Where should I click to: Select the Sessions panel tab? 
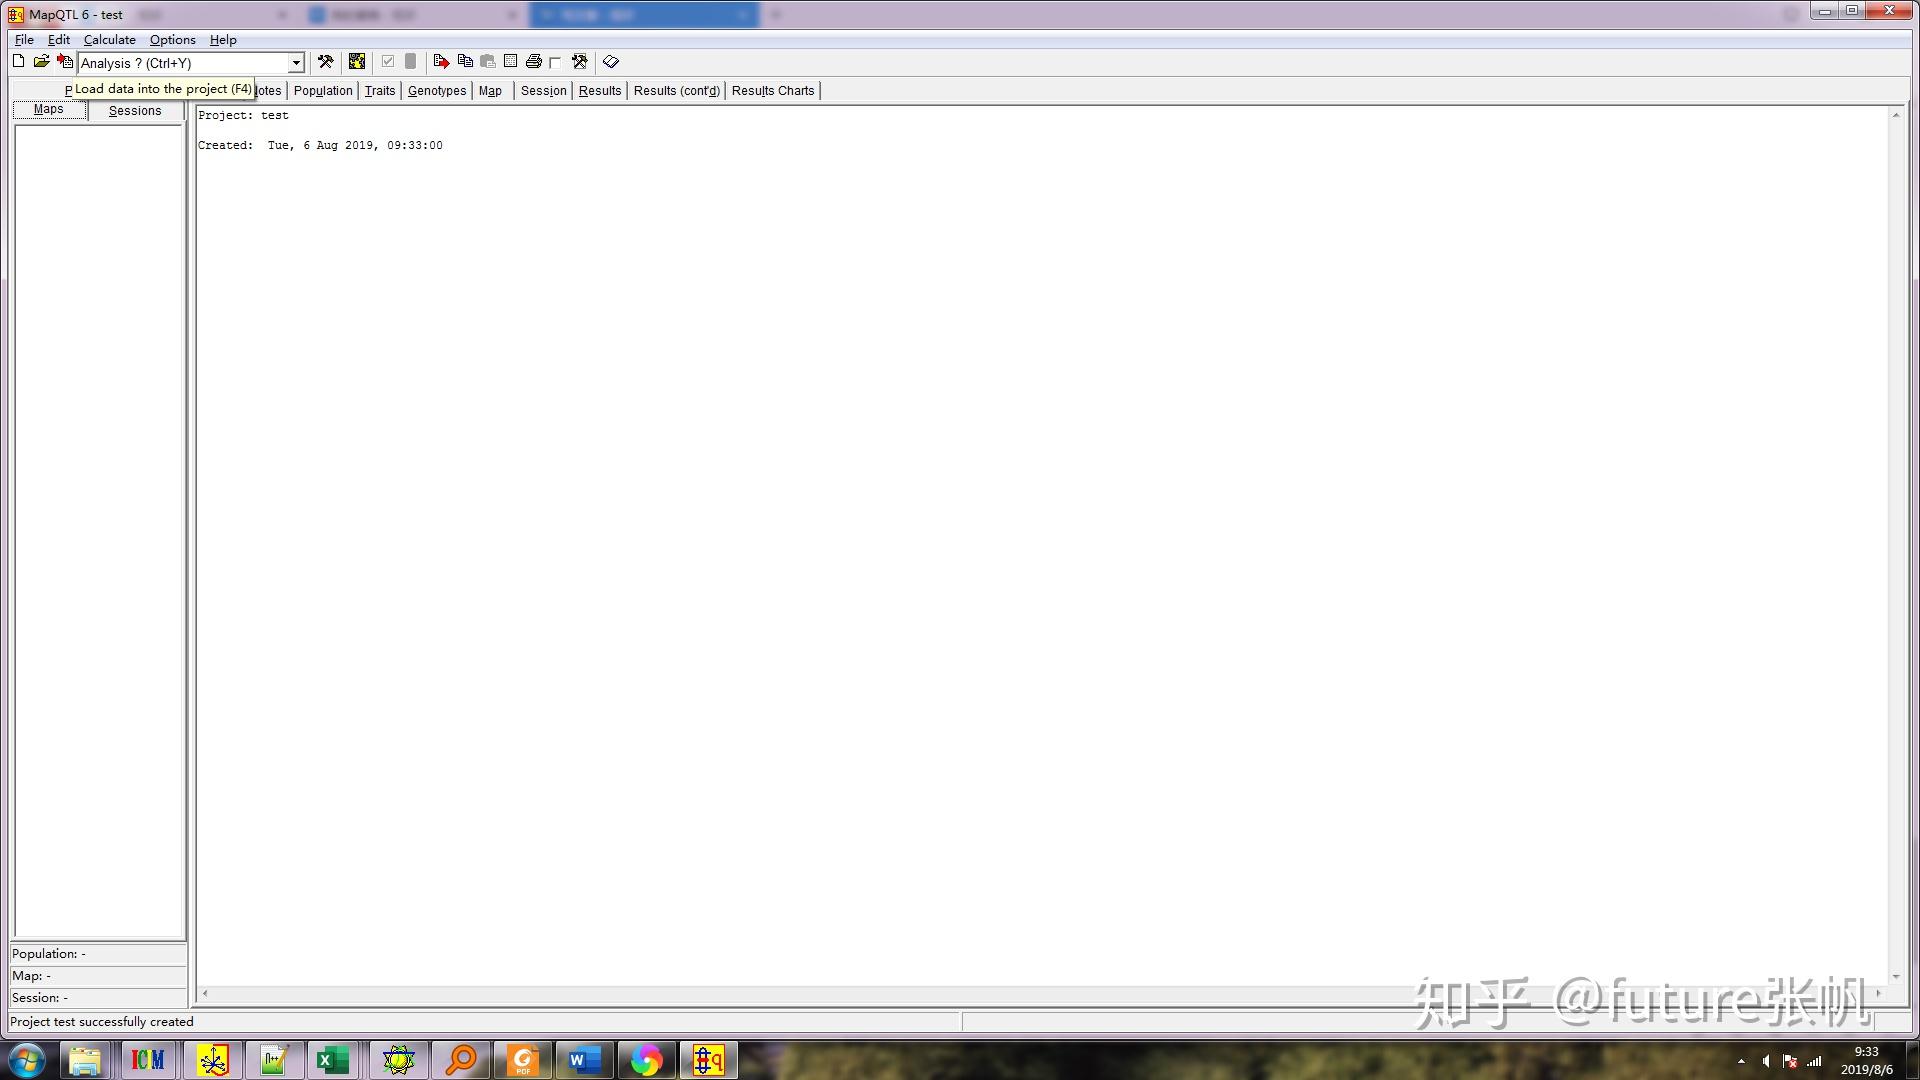coord(135,111)
